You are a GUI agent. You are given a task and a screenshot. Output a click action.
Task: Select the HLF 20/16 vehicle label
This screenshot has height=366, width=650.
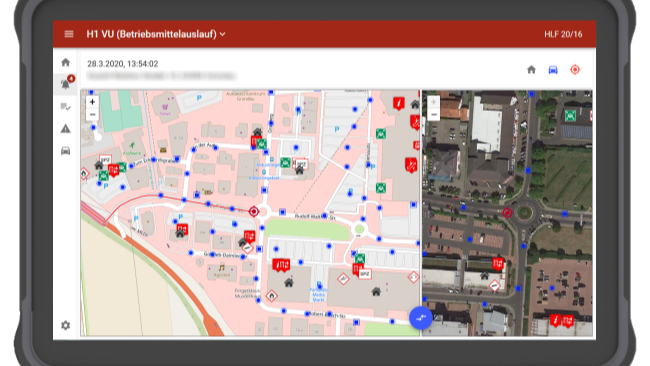pos(563,34)
